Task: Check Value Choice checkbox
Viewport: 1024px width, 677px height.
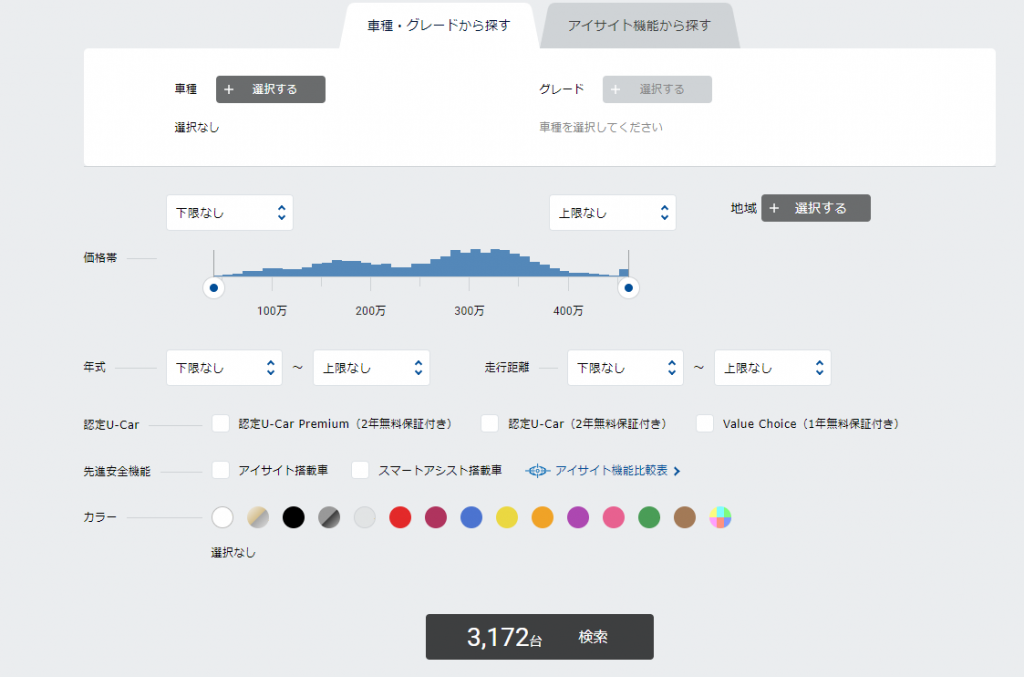Action: tap(705, 424)
